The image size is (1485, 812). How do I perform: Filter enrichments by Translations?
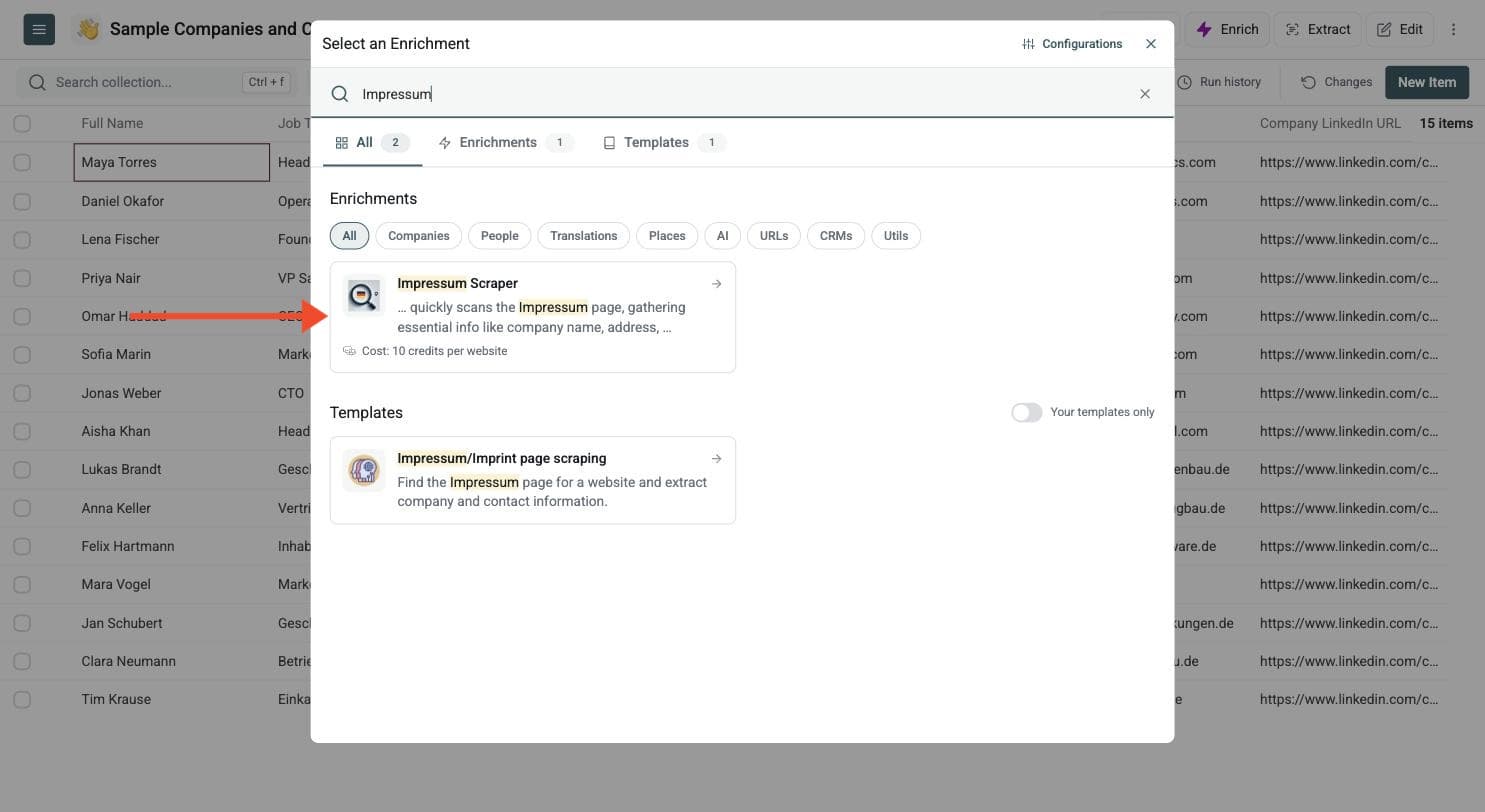click(583, 236)
